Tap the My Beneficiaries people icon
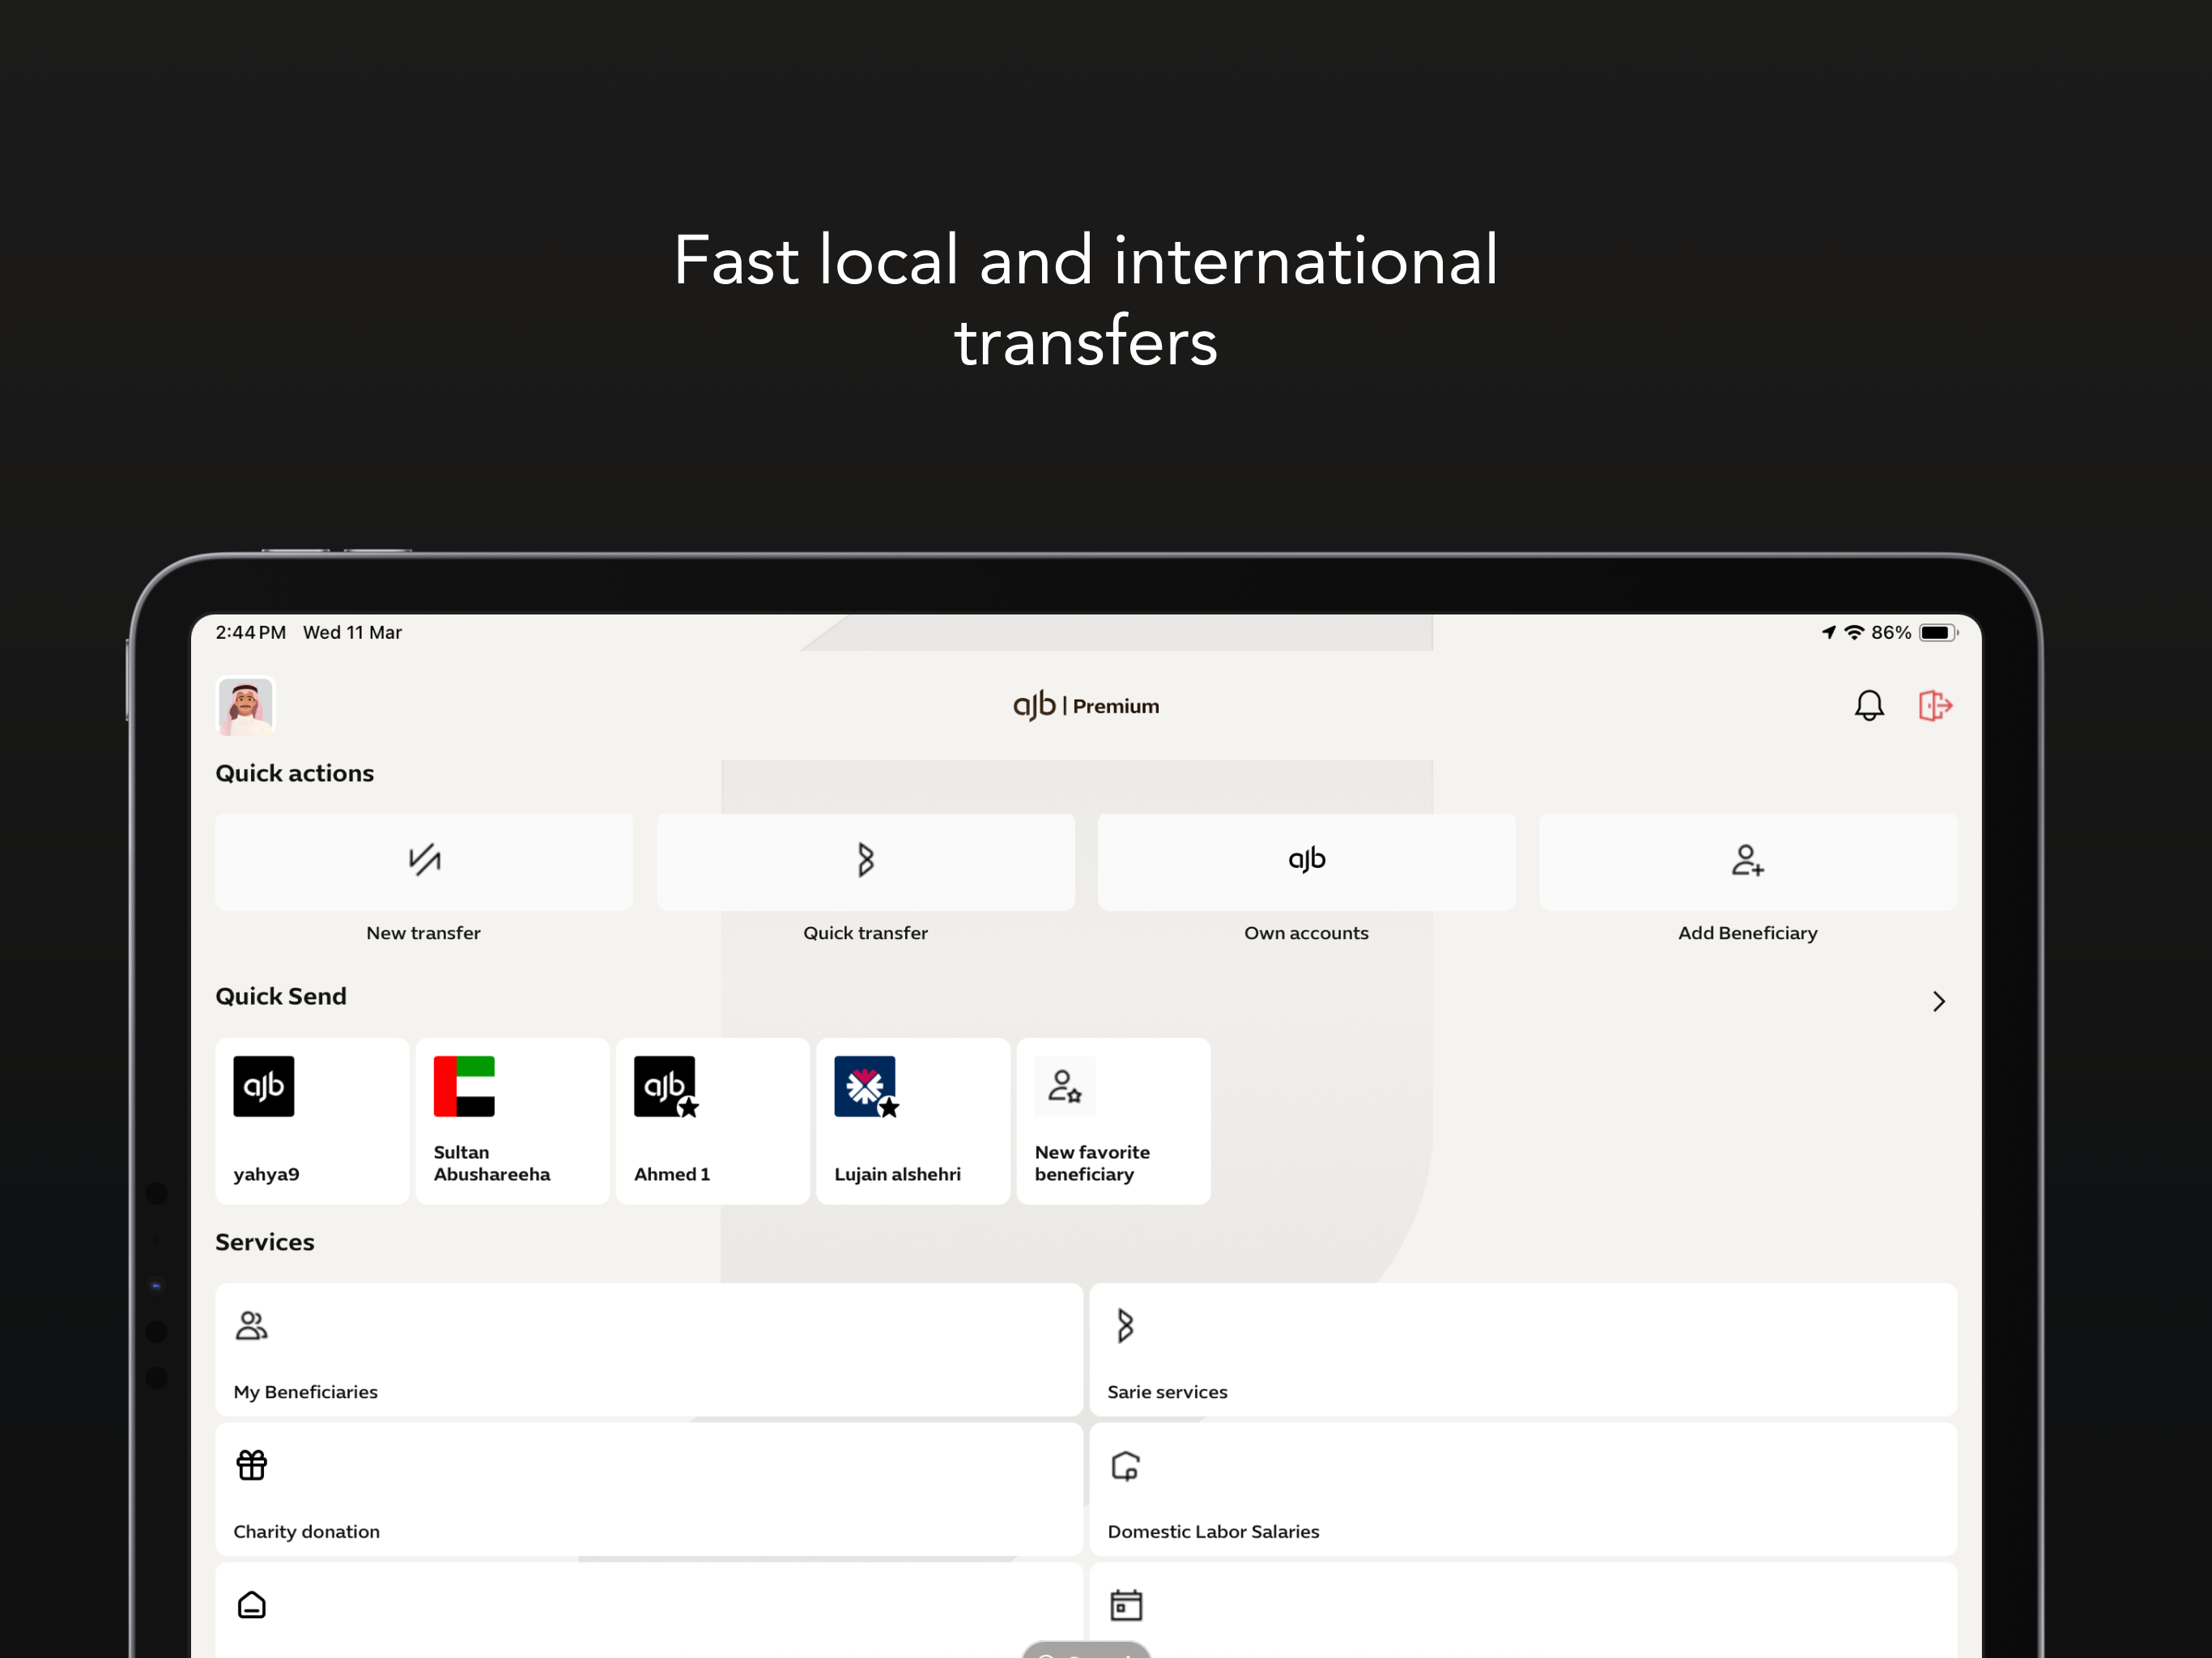 pyautogui.click(x=251, y=1326)
